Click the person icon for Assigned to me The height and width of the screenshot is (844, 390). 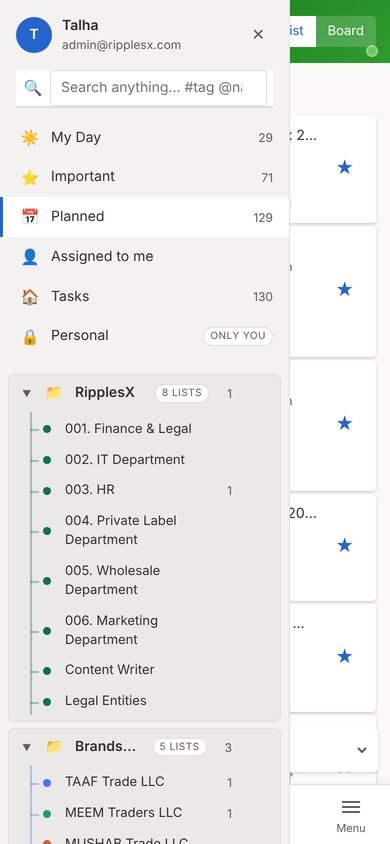point(30,257)
